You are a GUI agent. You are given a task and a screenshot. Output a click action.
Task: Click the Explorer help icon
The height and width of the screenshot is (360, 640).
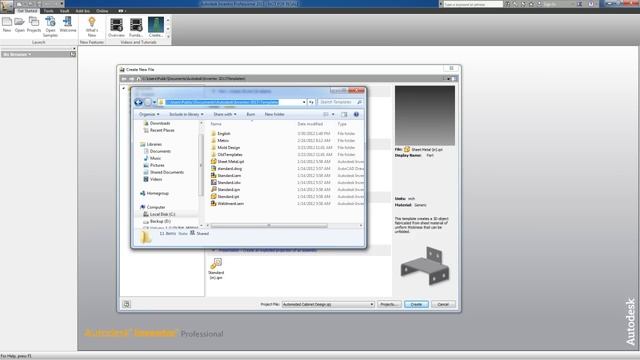point(356,114)
